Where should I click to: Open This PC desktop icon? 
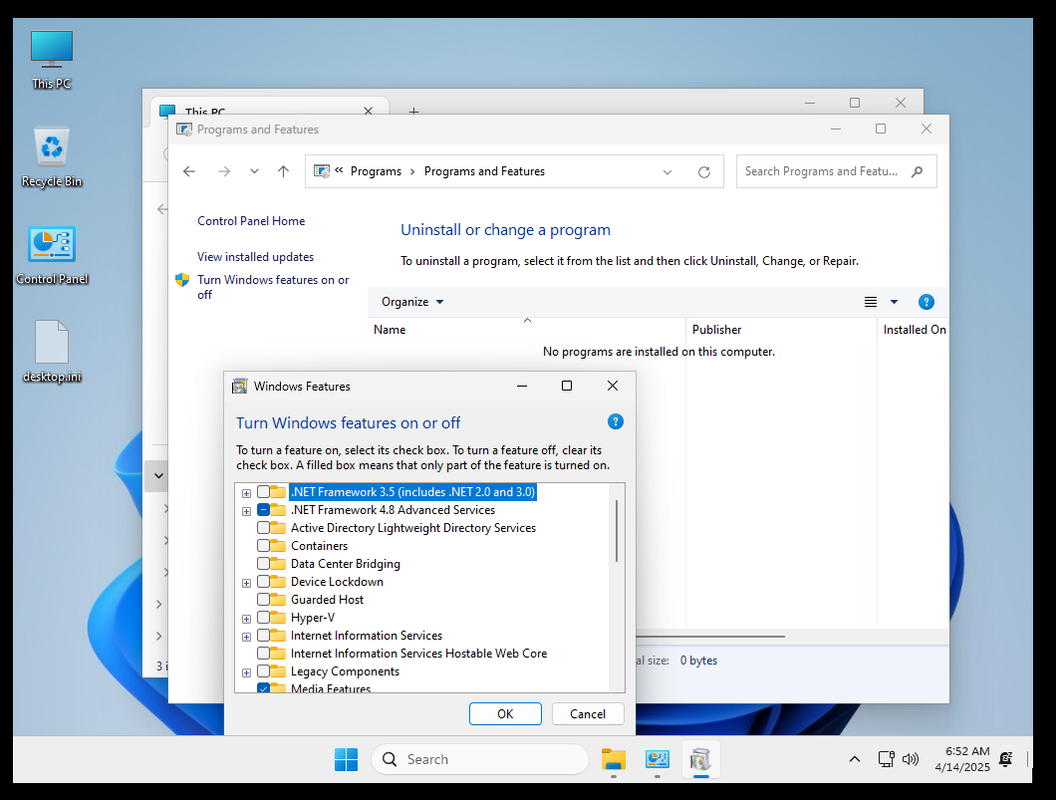[51, 60]
